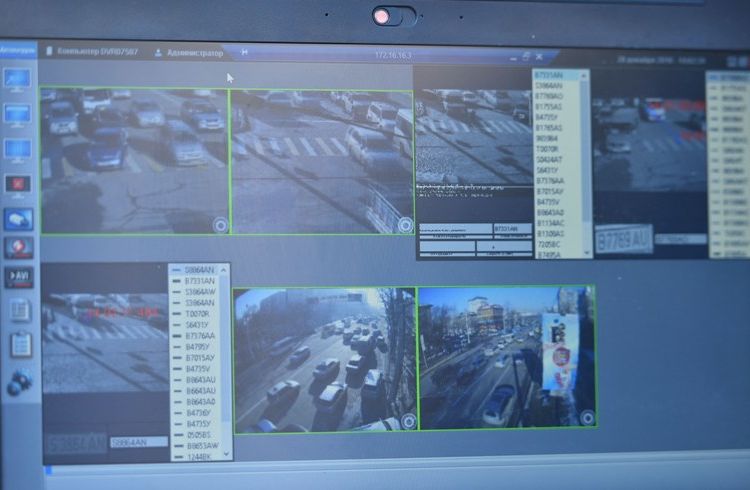Click circle icon on the parked-cars camera feed
The height and width of the screenshot is (490, 750).
tap(221, 225)
